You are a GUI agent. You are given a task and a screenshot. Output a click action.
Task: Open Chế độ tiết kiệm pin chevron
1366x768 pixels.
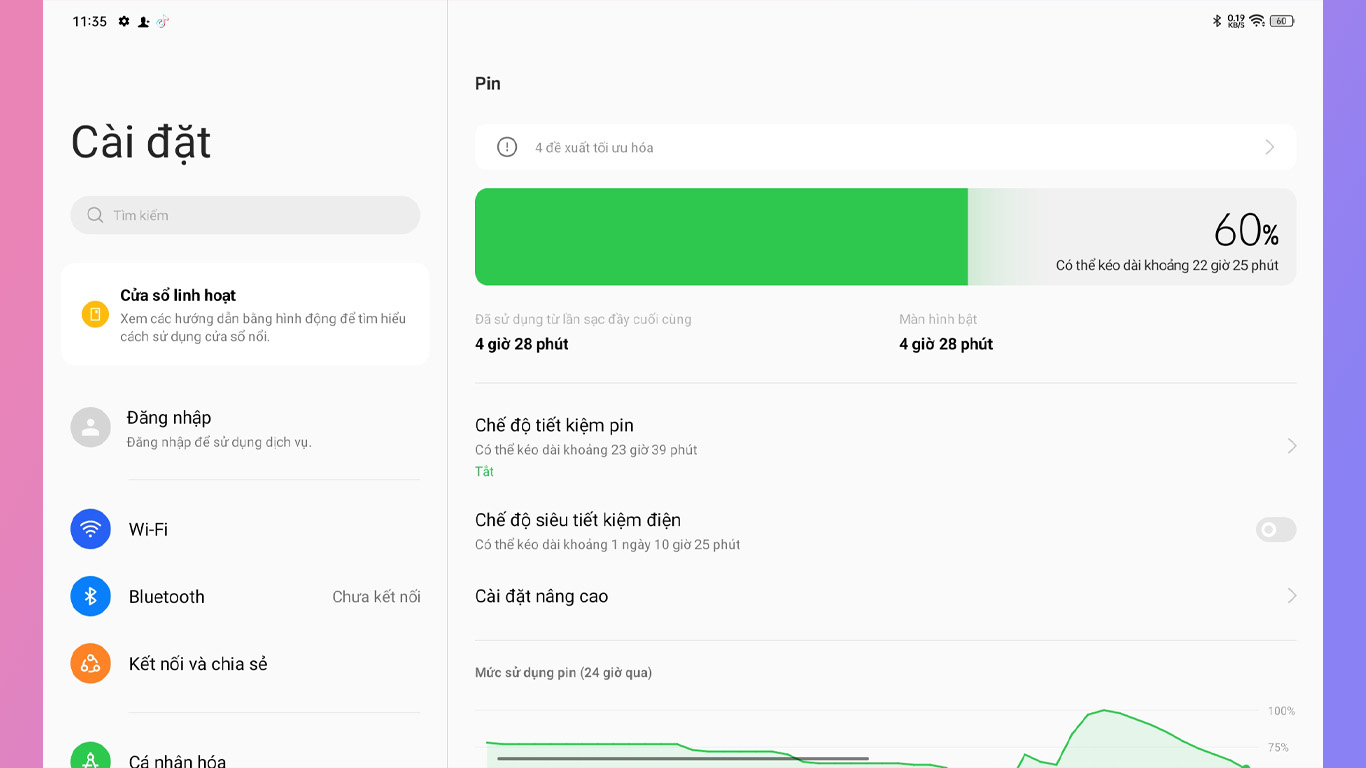tap(1291, 446)
